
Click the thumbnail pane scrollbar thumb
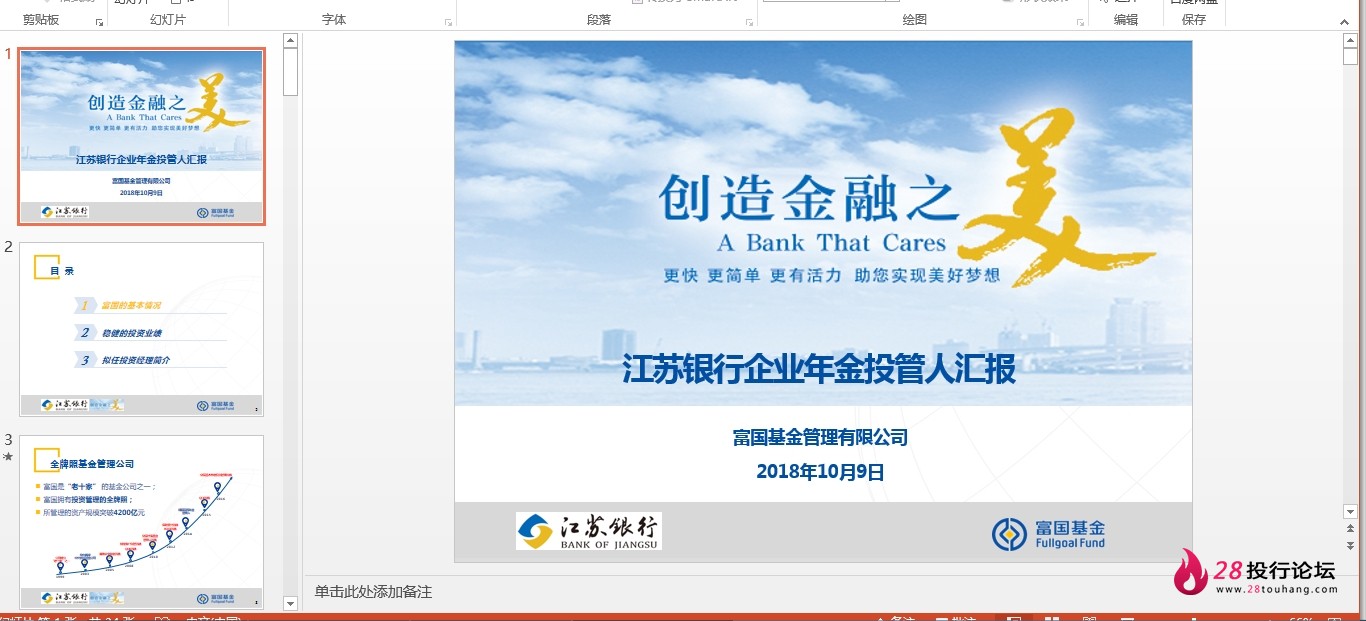point(290,72)
